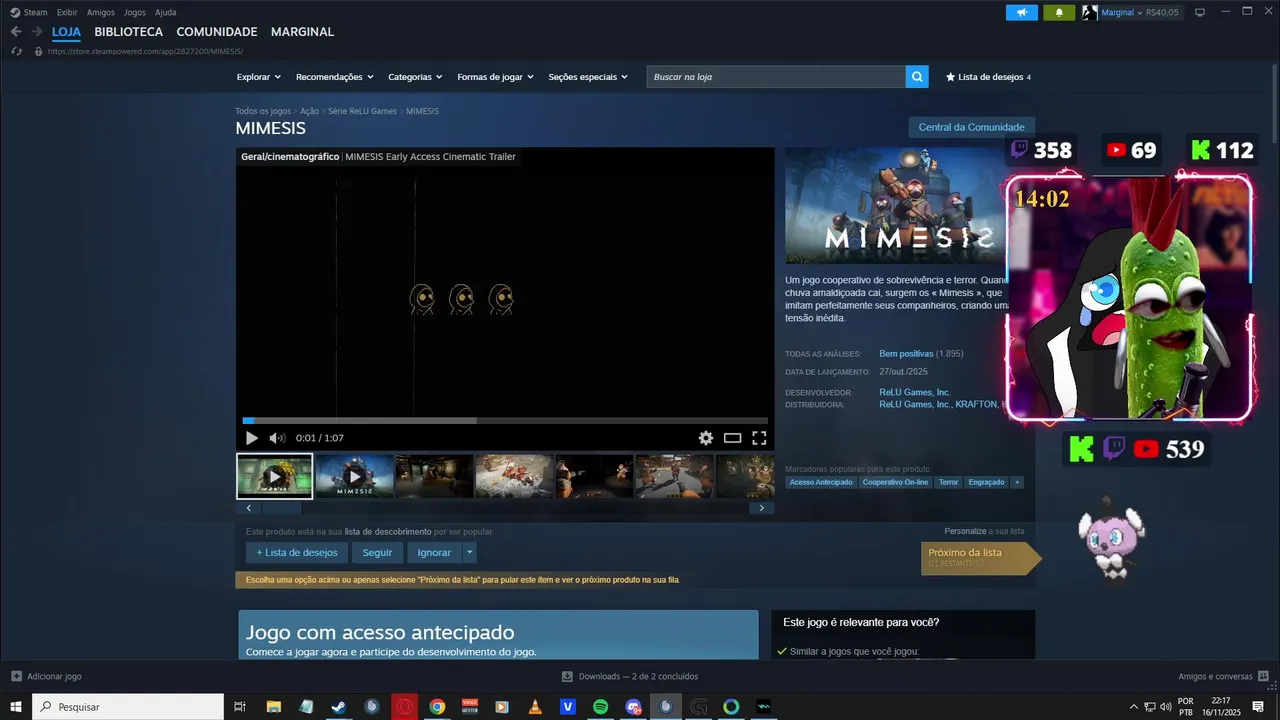Expand the Explorar dropdown
The image size is (1280, 720).
click(x=259, y=77)
